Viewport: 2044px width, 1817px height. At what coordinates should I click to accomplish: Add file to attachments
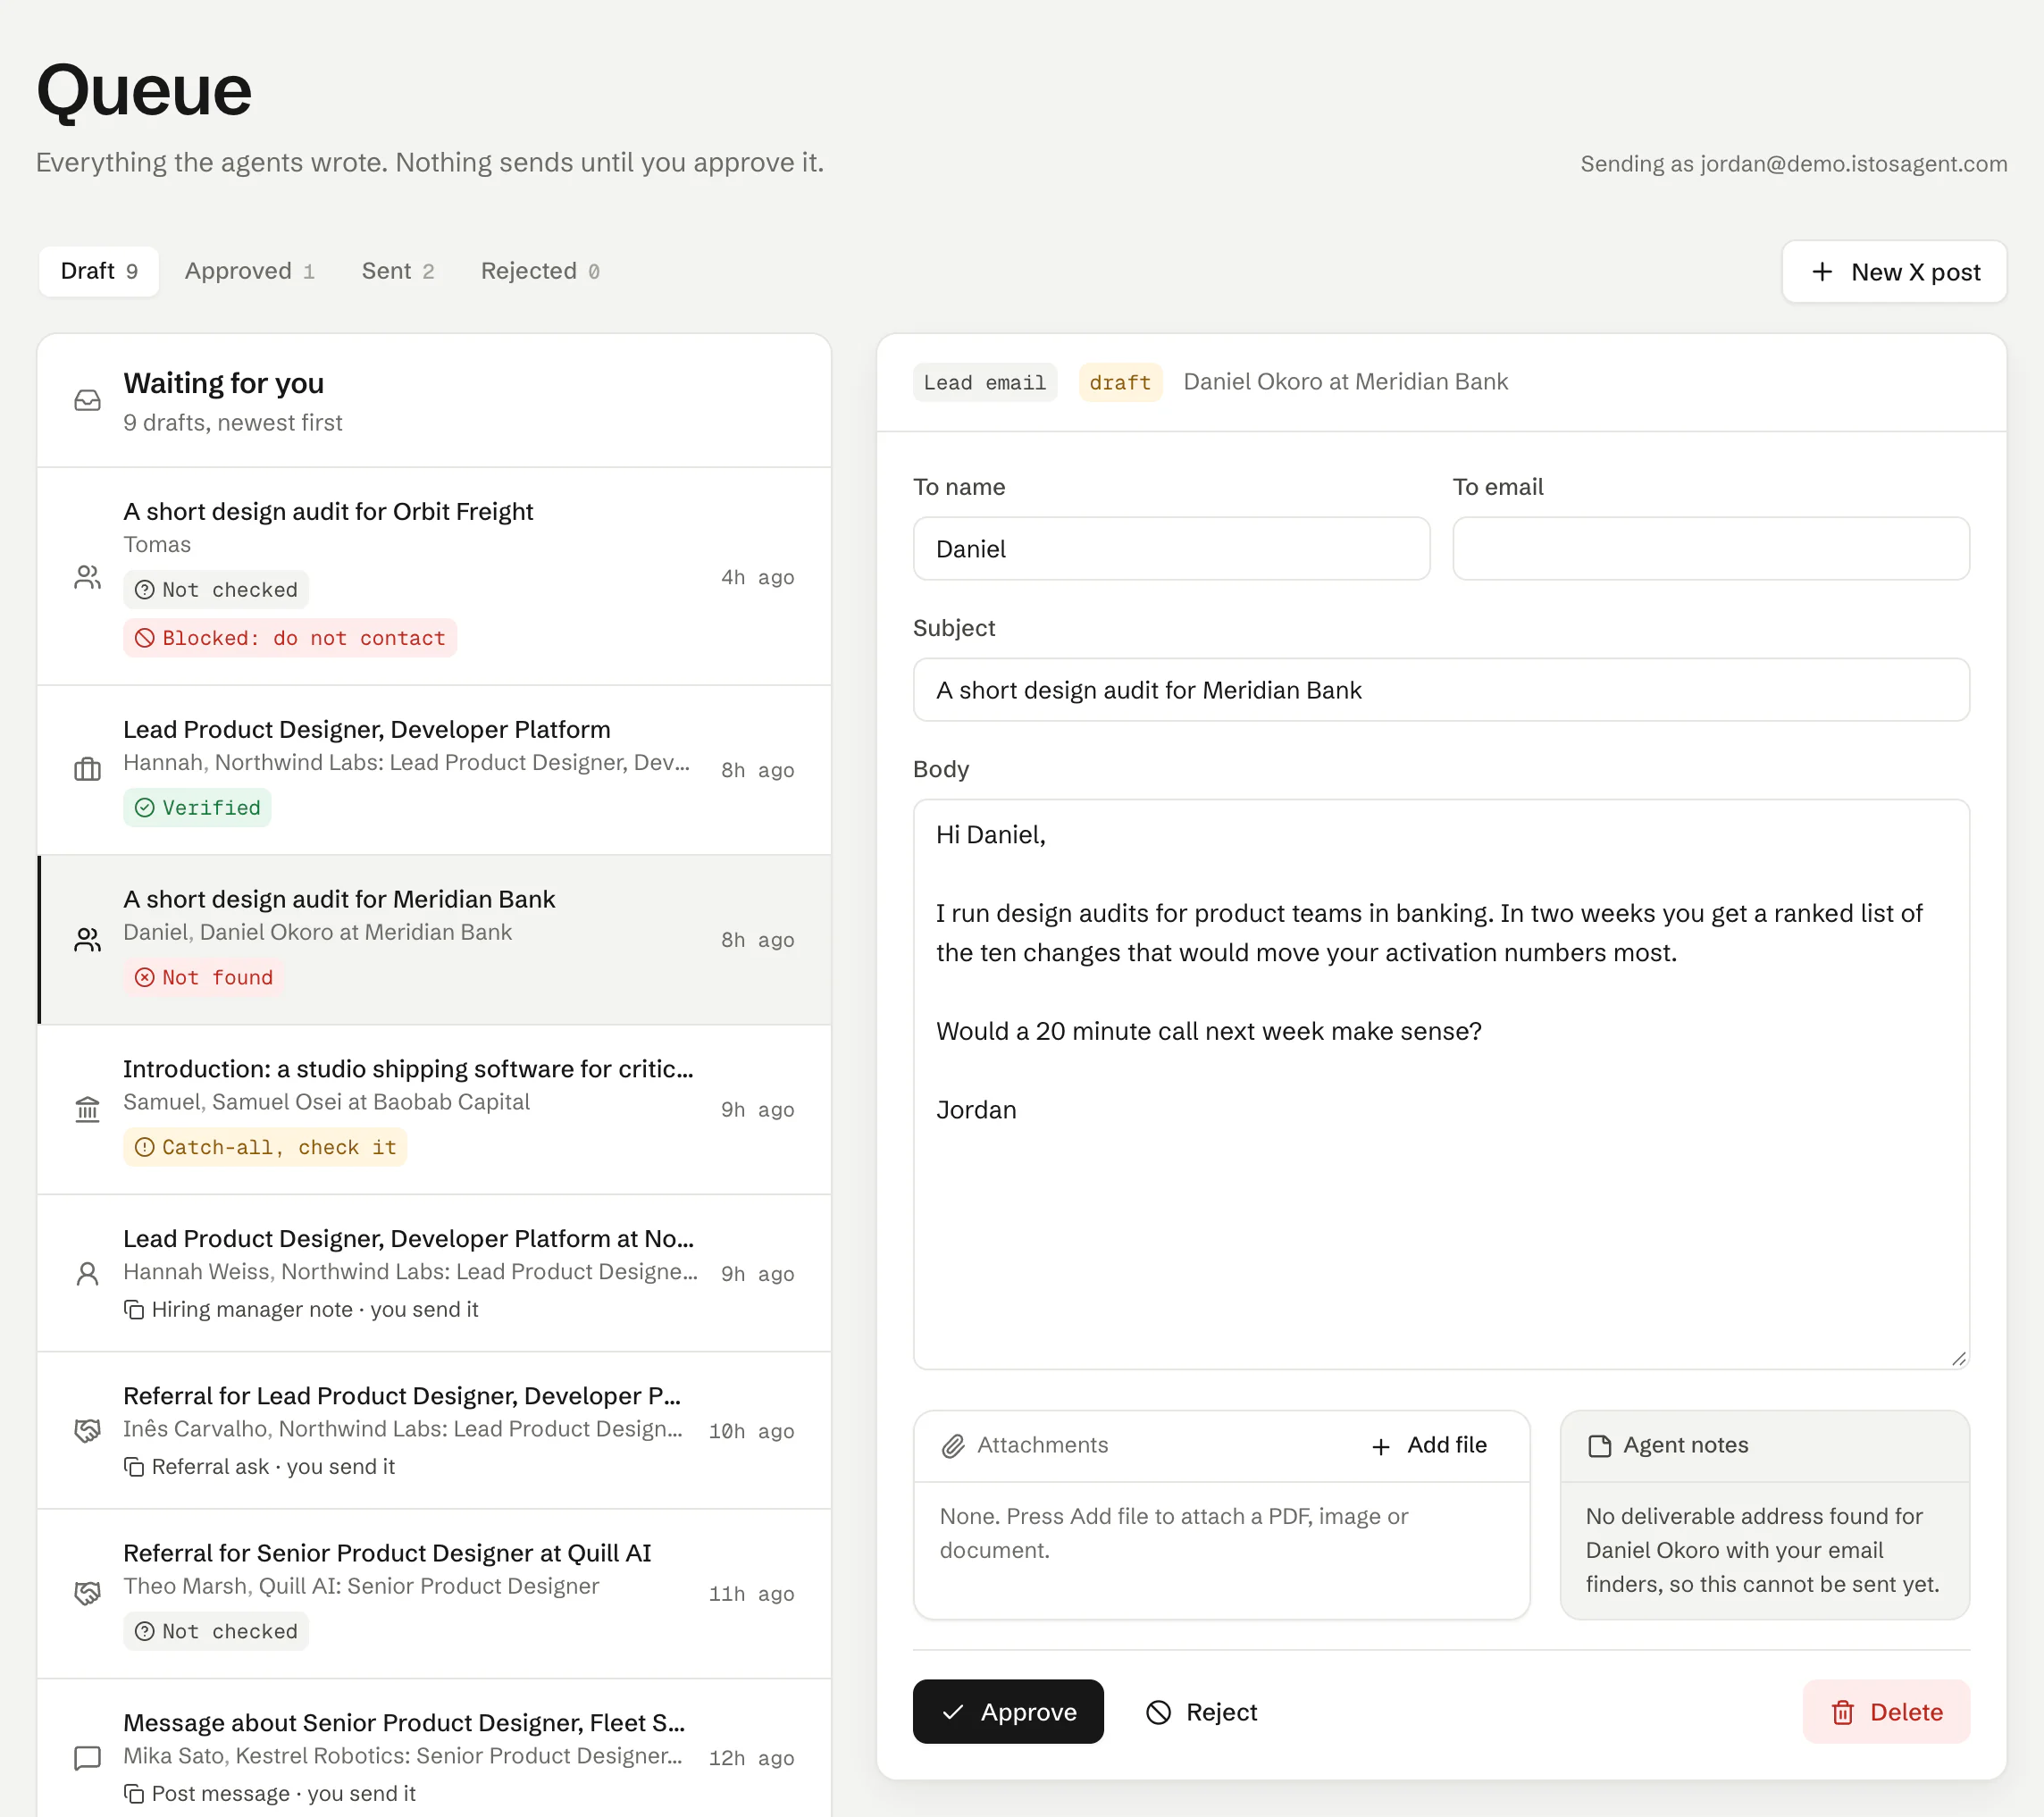pos(1429,1445)
